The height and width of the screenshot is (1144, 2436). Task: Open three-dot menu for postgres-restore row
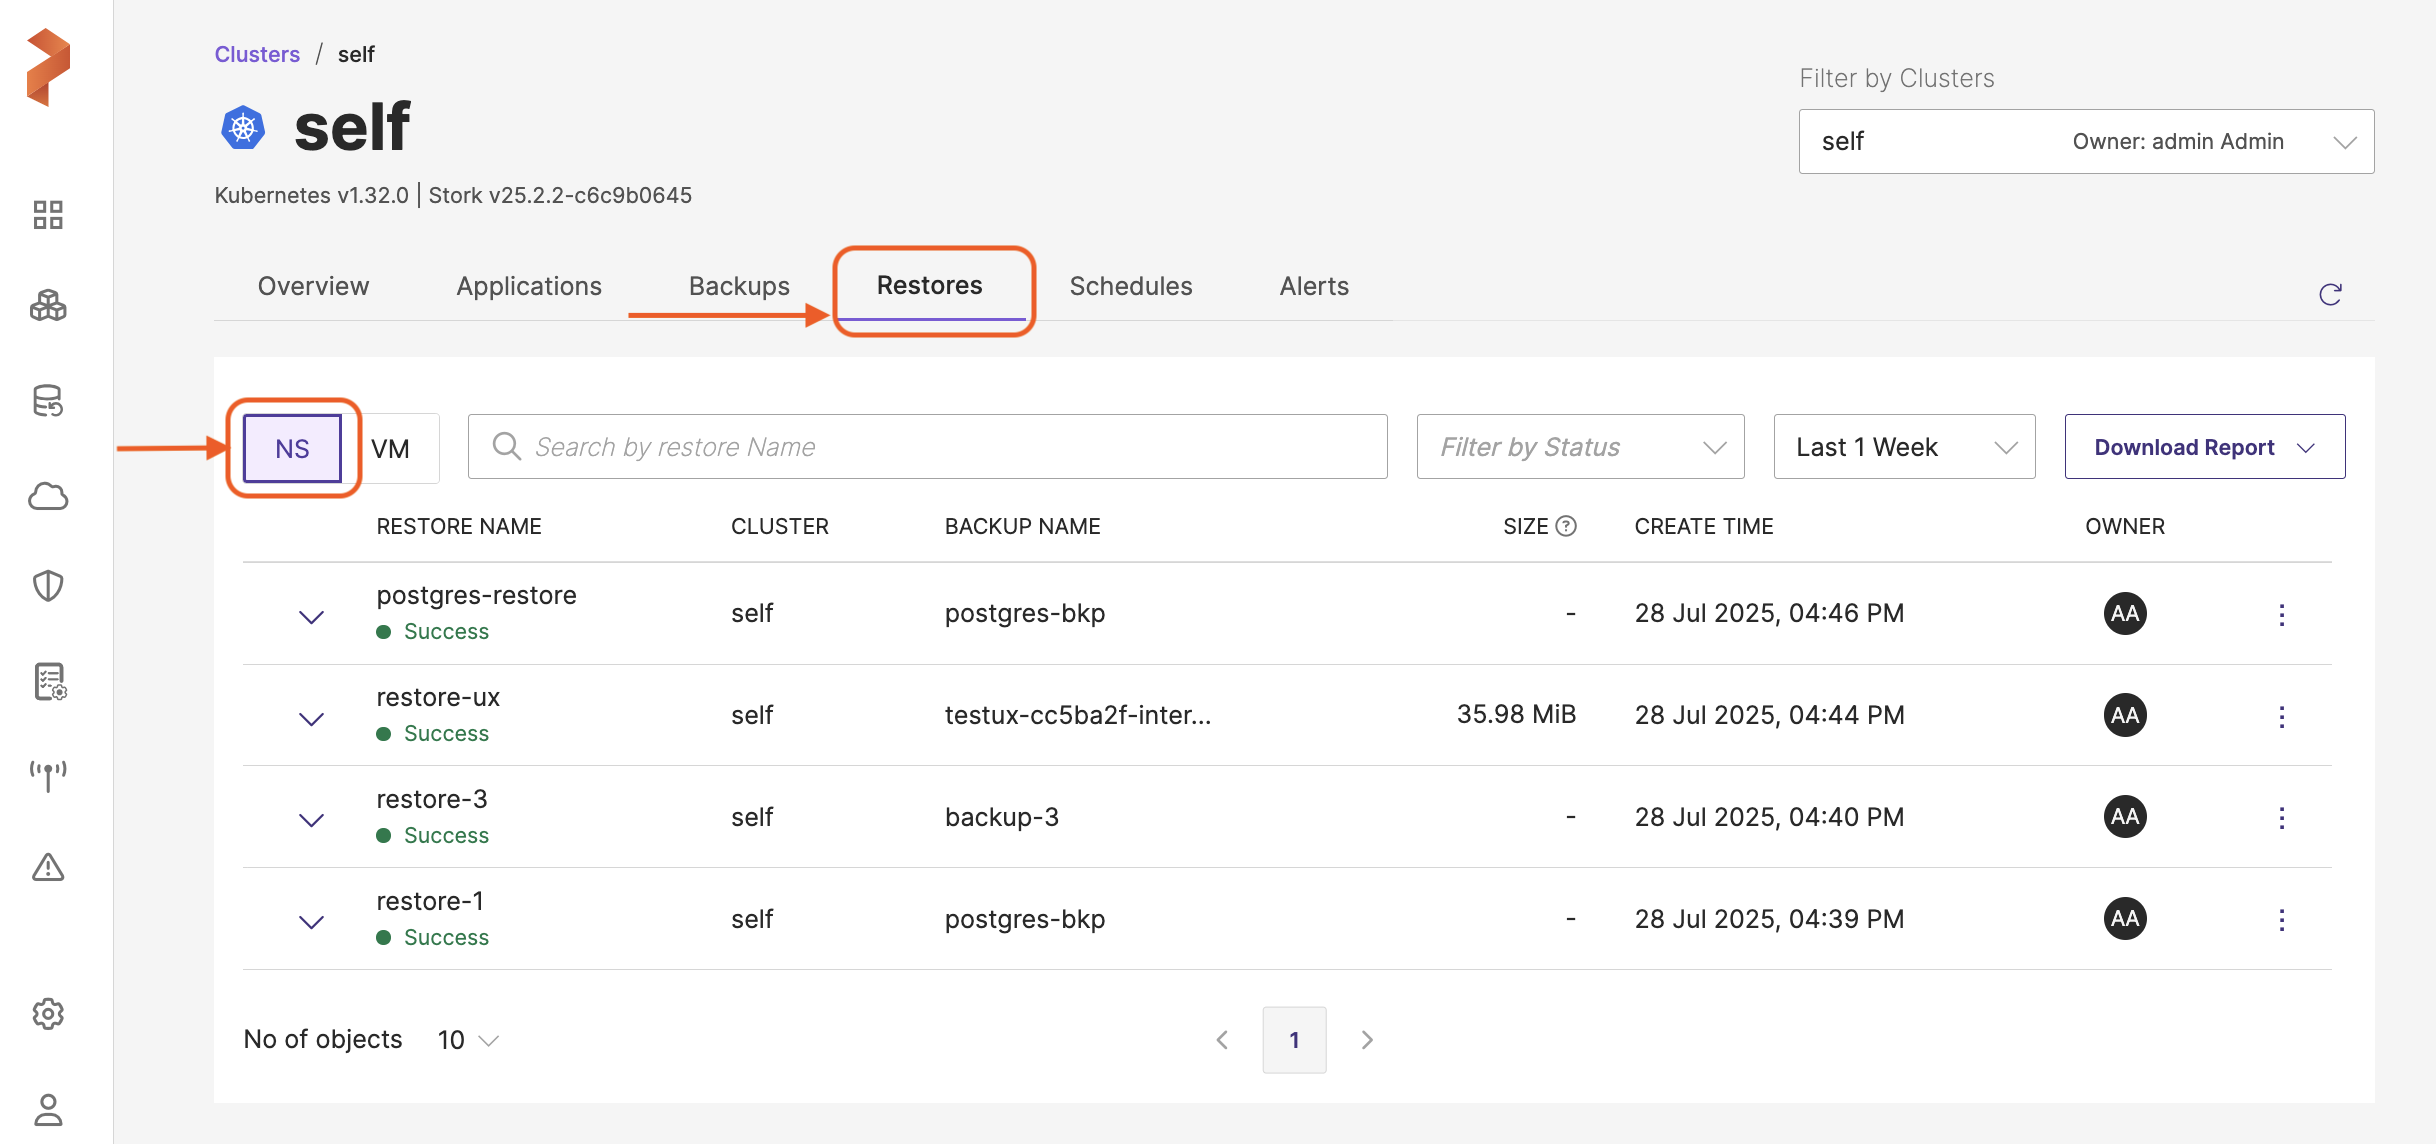click(x=2281, y=614)
